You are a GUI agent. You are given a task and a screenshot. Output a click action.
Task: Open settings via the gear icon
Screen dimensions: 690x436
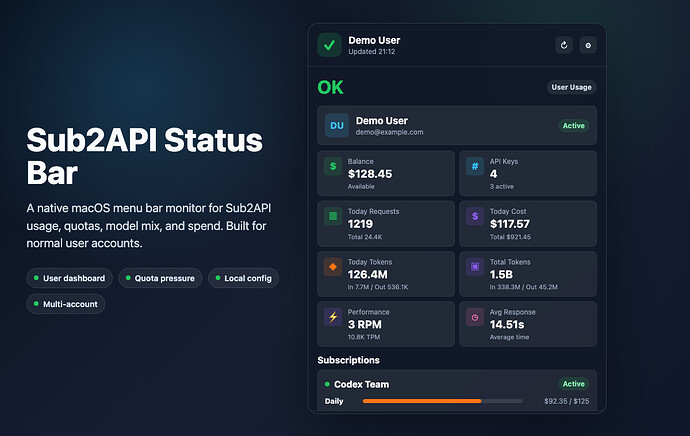tap(588, 45)
